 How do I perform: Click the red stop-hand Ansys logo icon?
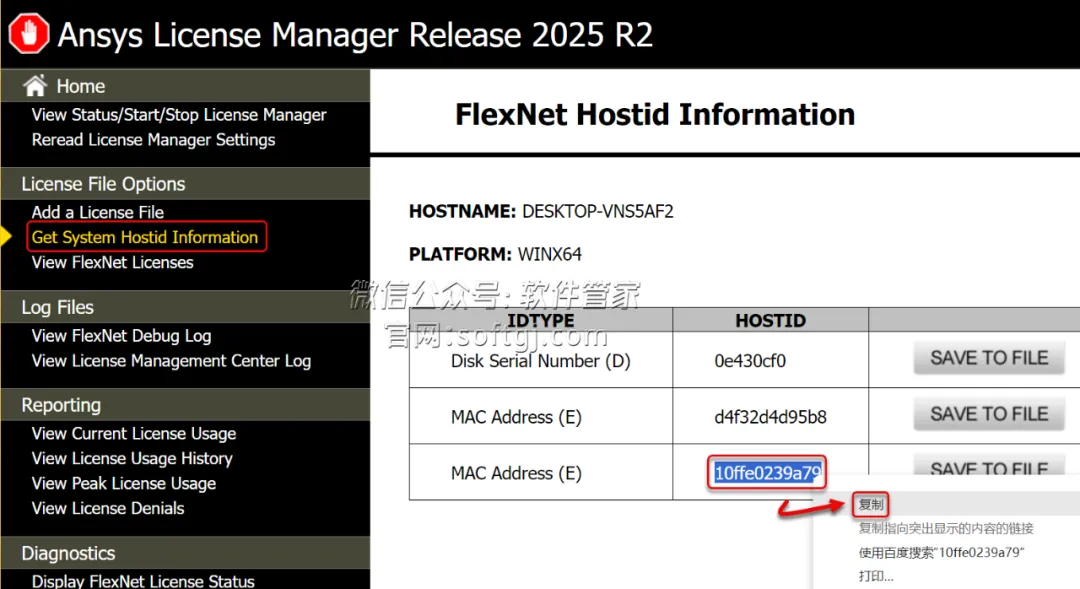(x=29, y=33)
